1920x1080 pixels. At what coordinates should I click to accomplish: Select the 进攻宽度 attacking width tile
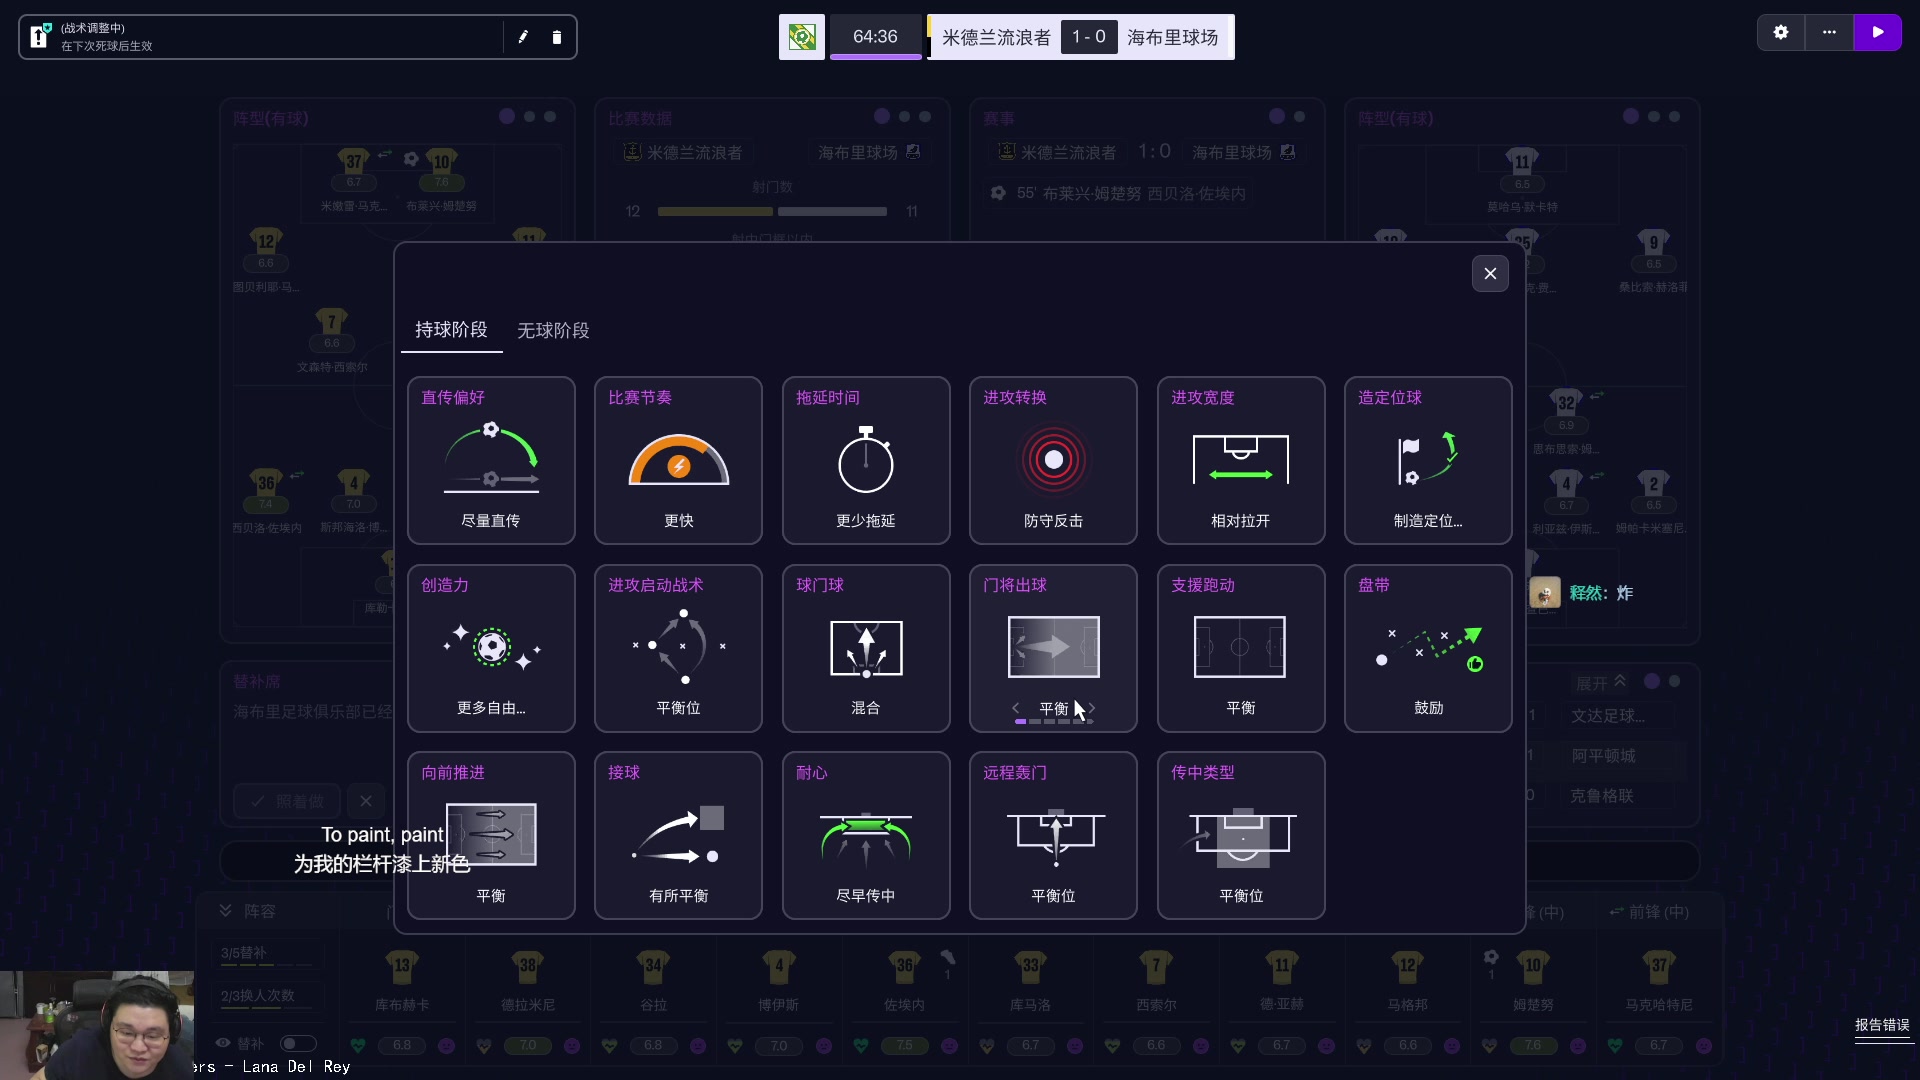[x=1241, y=460]
